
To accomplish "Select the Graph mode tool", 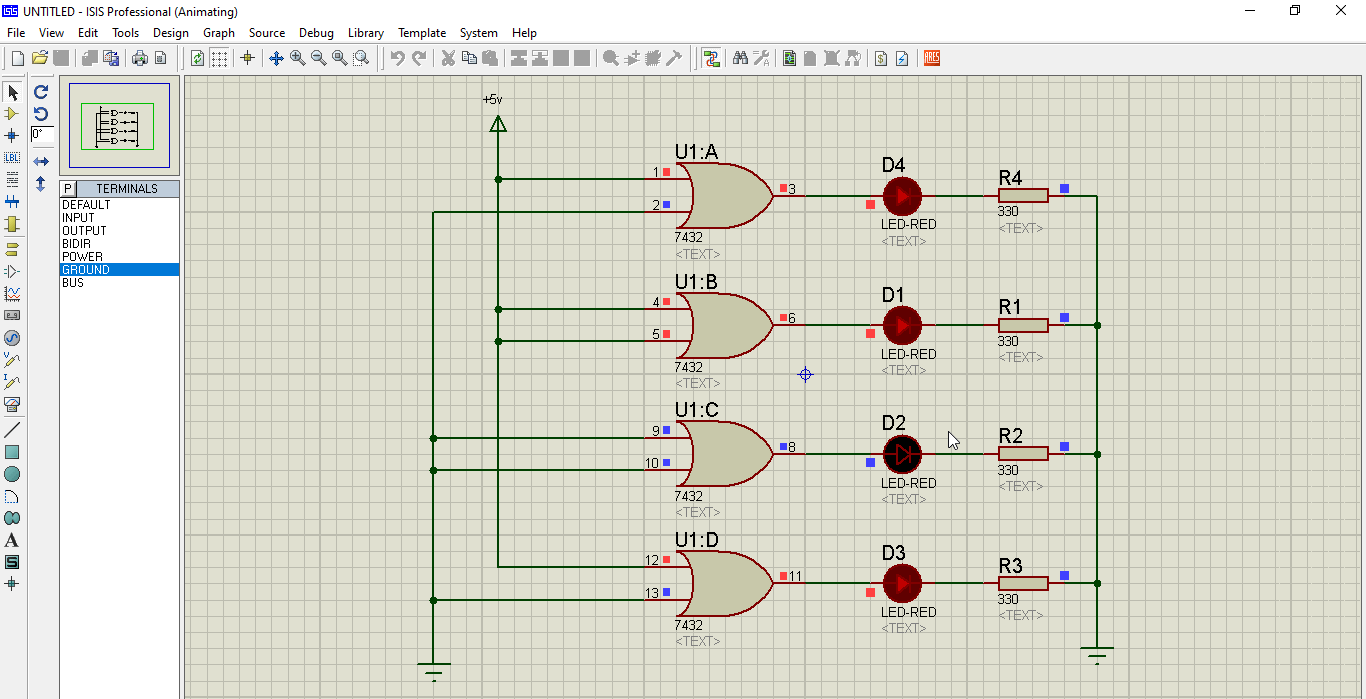I will click(13, 292).
